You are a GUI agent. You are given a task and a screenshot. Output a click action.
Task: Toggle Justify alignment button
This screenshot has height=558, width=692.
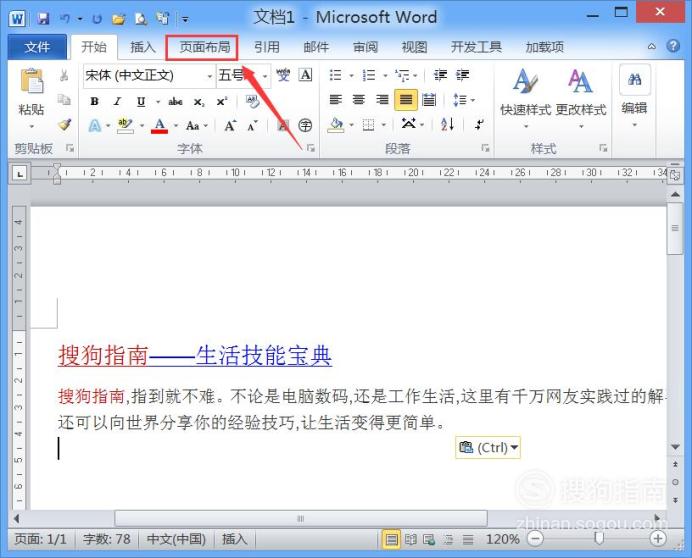click(406, 100)
